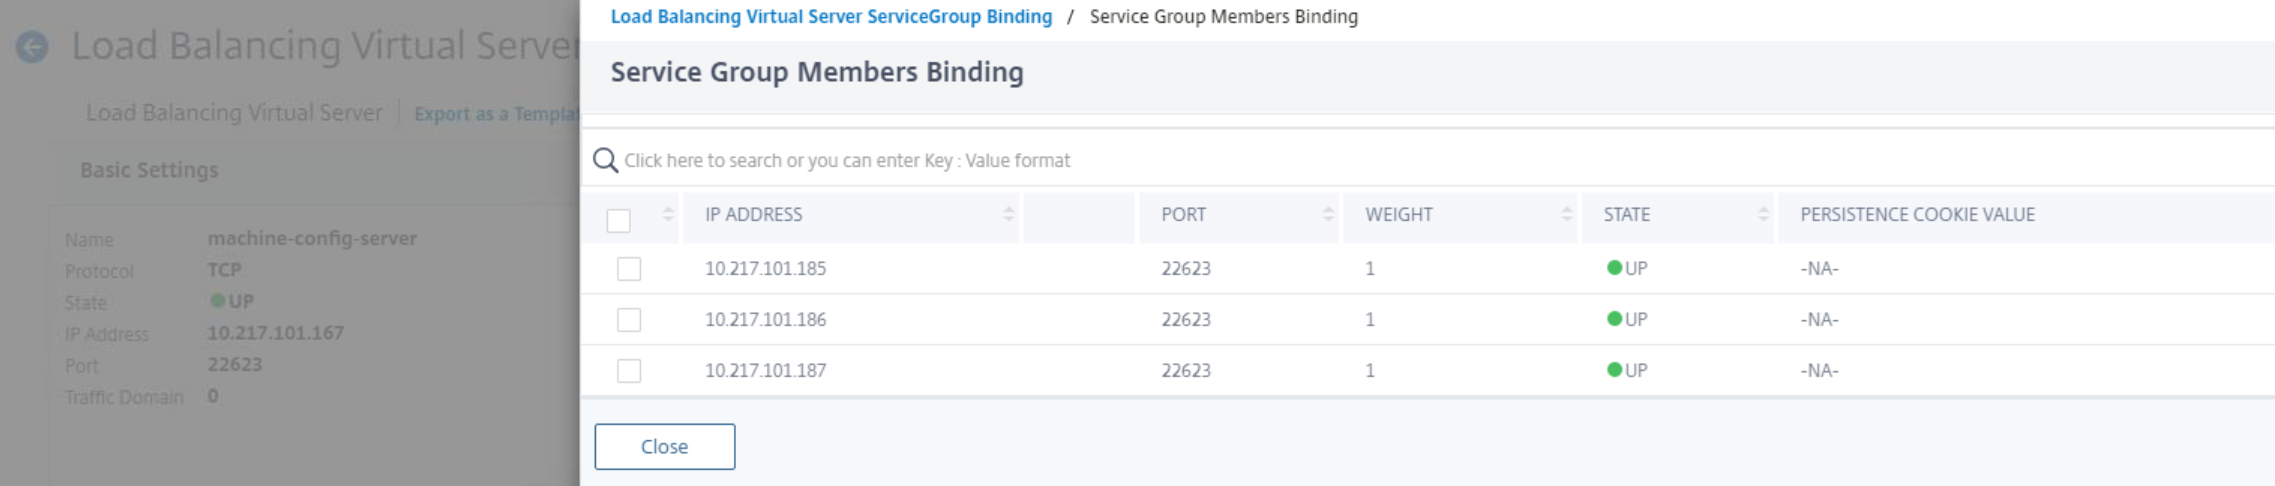Click the back arrow icon
This screenshot has height=486, width=2275.
(32, 46)
